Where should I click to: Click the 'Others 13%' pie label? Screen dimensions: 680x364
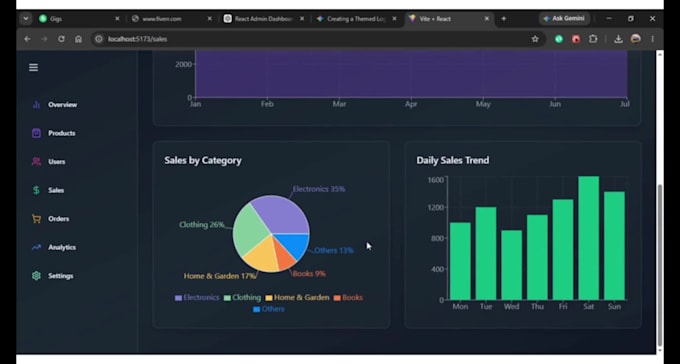(x=333, y=250)
